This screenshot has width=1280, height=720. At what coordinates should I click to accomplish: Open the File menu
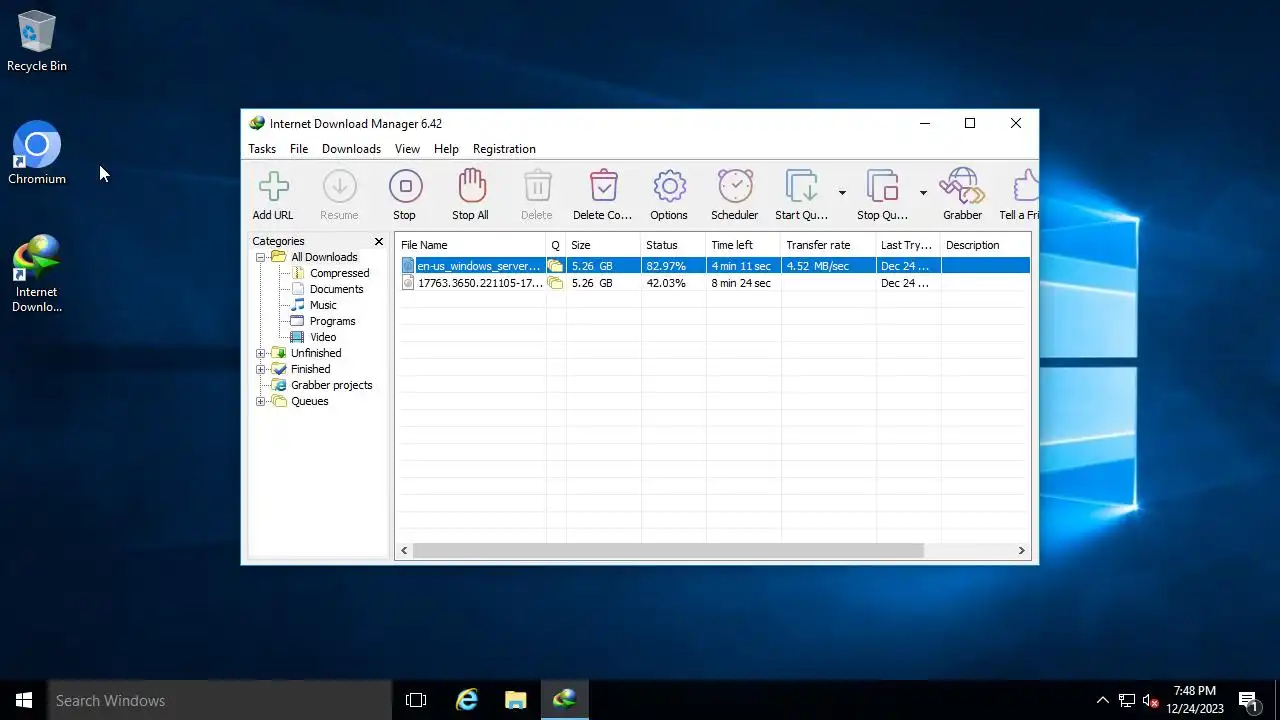pos(299,149)
